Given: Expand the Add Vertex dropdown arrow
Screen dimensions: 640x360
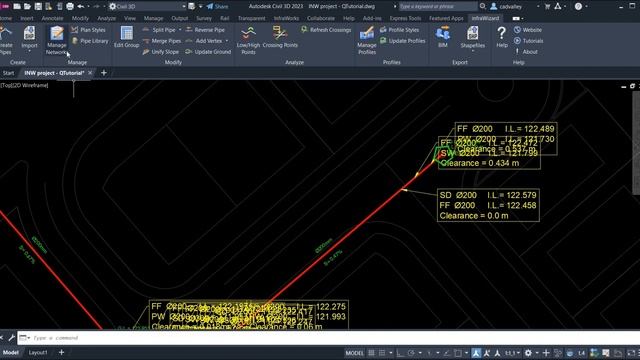Looking at the screenshot, I should pos(227,41).
